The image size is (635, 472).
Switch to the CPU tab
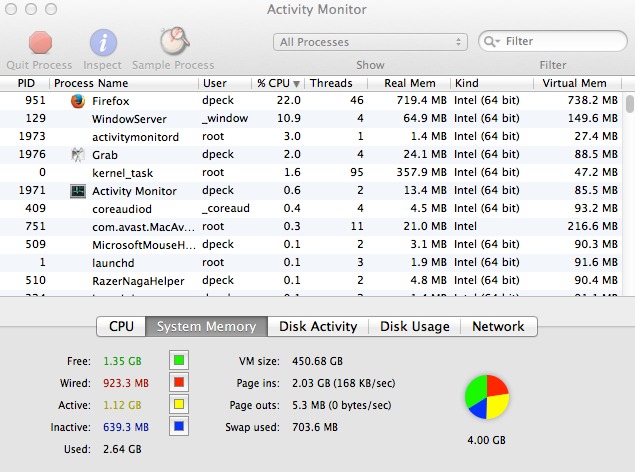(121, 326)
